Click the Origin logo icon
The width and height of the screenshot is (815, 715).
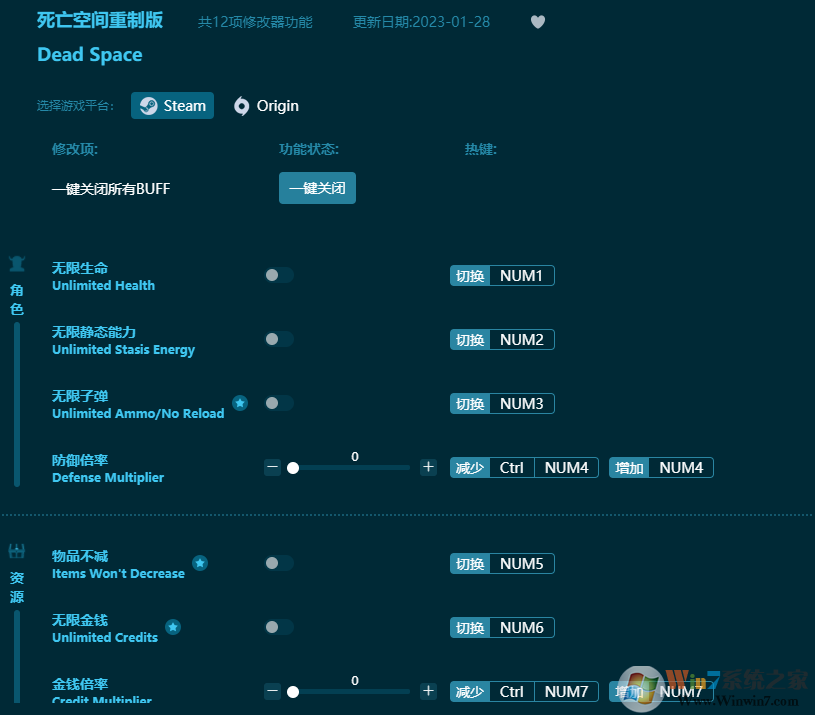[x=242, y=106]
